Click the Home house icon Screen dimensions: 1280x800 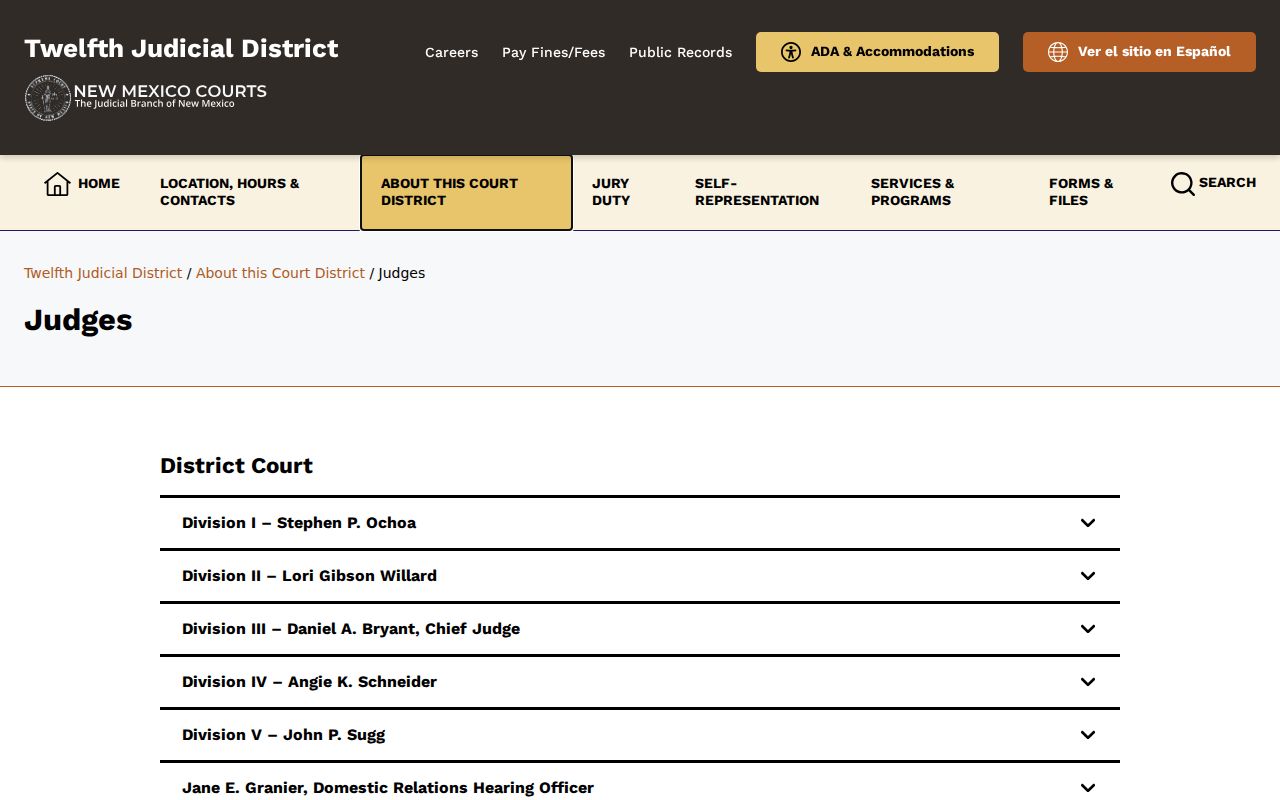point(57,184)
